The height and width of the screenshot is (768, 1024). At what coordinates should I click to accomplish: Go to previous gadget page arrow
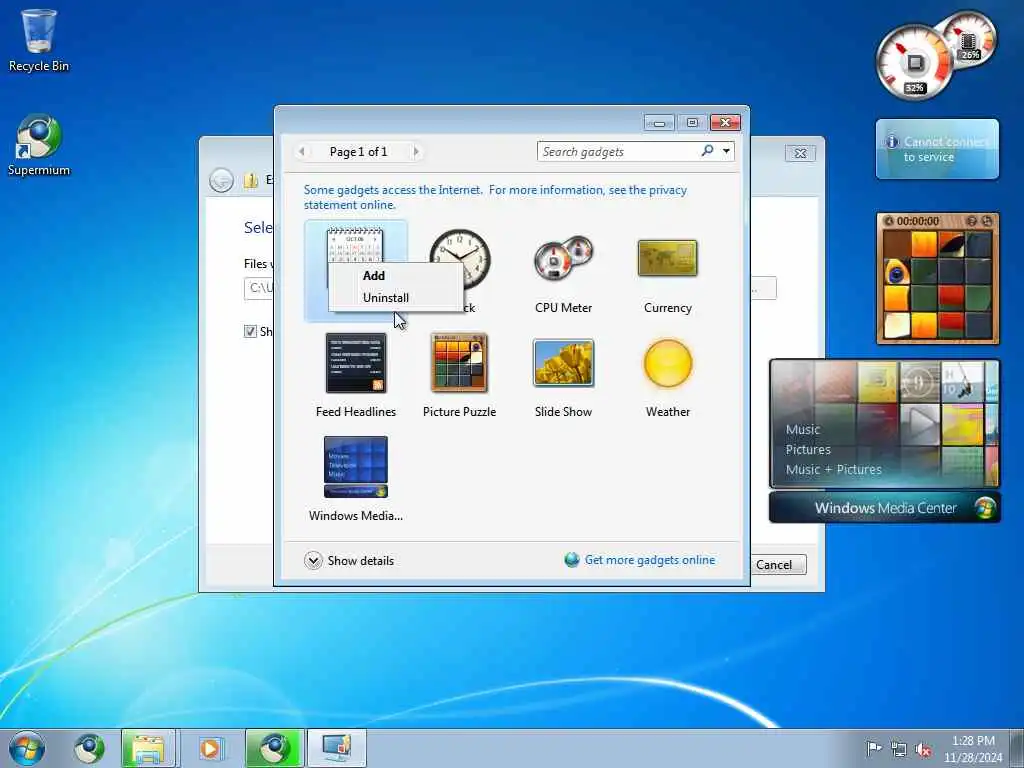(x=302, y=152)
